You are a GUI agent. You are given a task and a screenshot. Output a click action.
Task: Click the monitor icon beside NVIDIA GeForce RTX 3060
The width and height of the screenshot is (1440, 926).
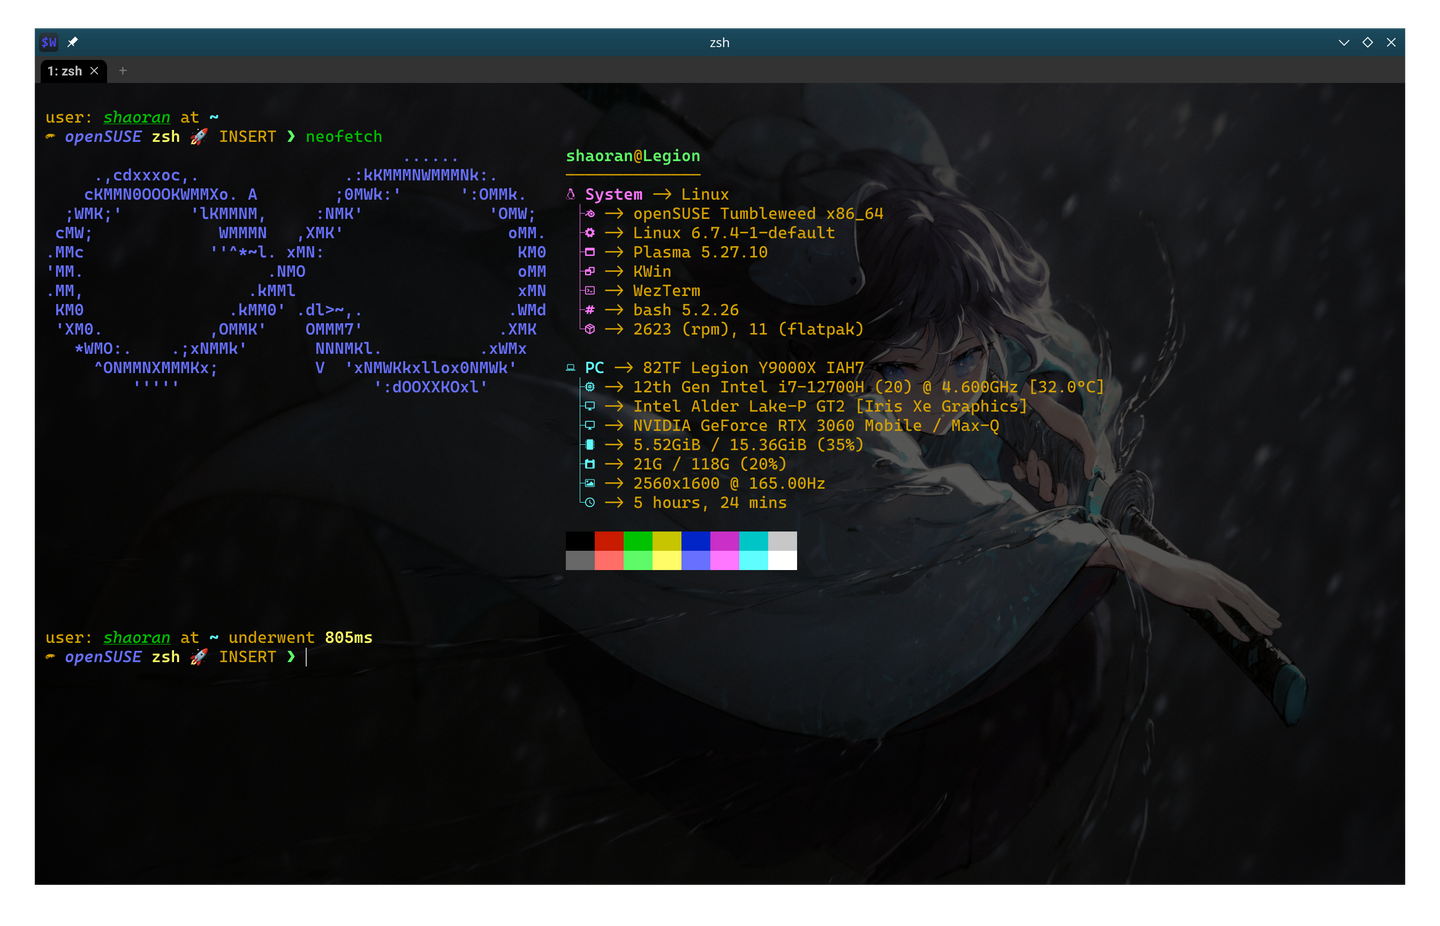pos(590,425)
